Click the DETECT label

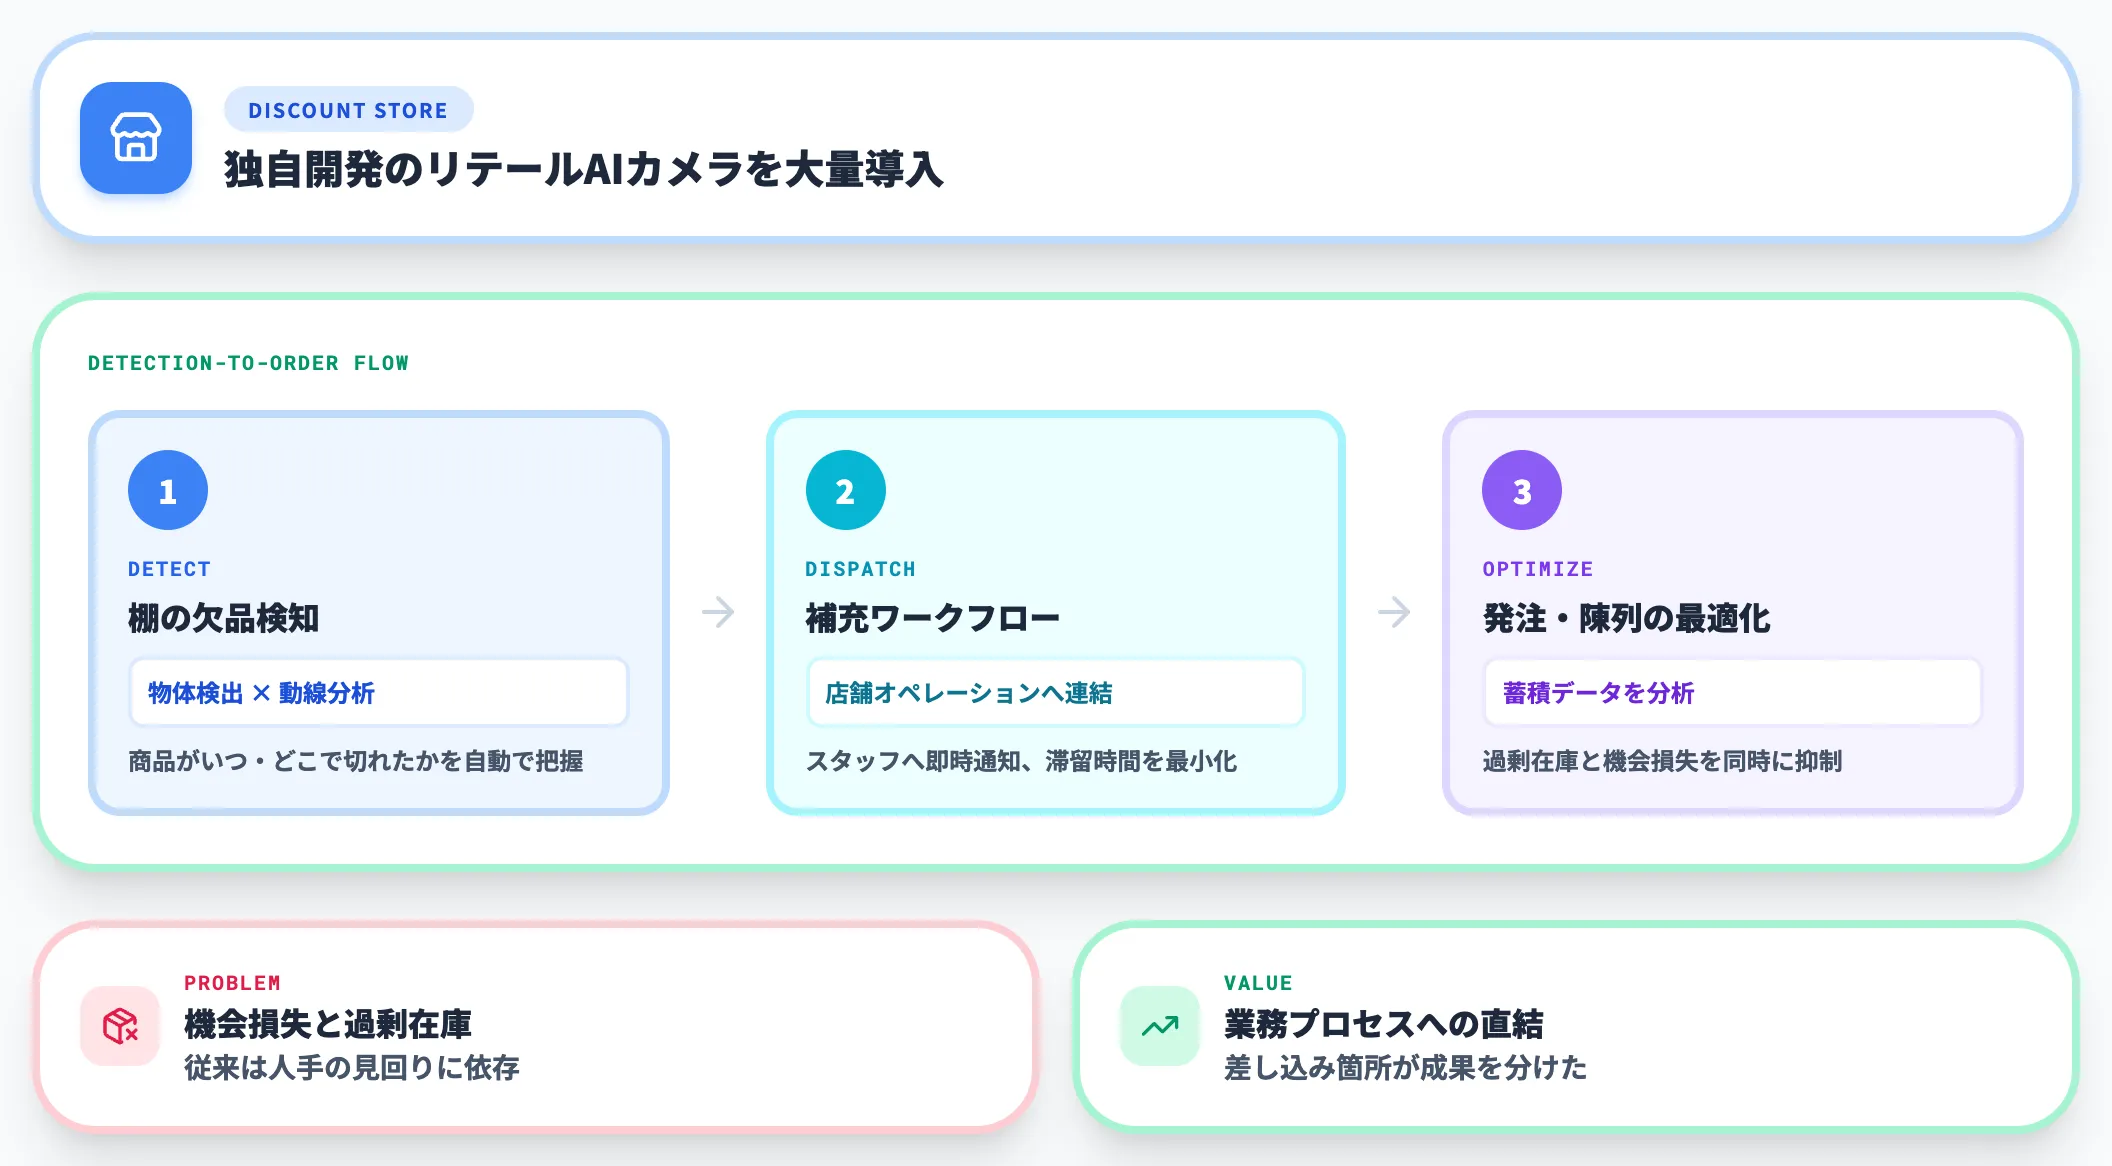click(169, 569)
